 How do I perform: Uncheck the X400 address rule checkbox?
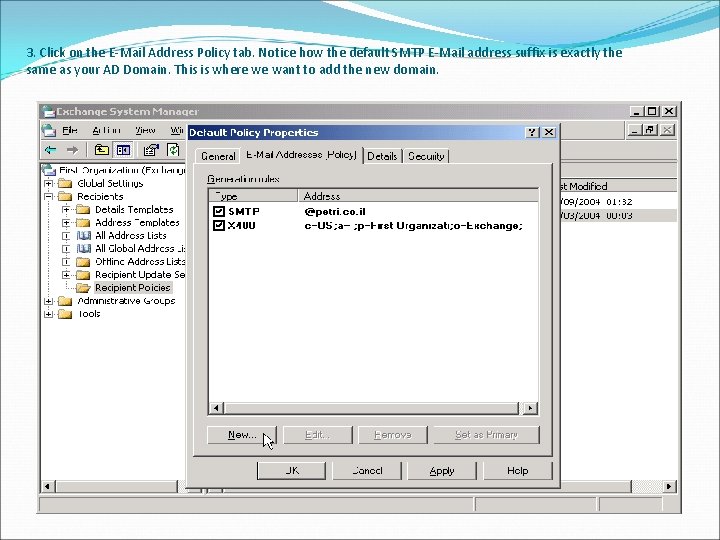219,225
